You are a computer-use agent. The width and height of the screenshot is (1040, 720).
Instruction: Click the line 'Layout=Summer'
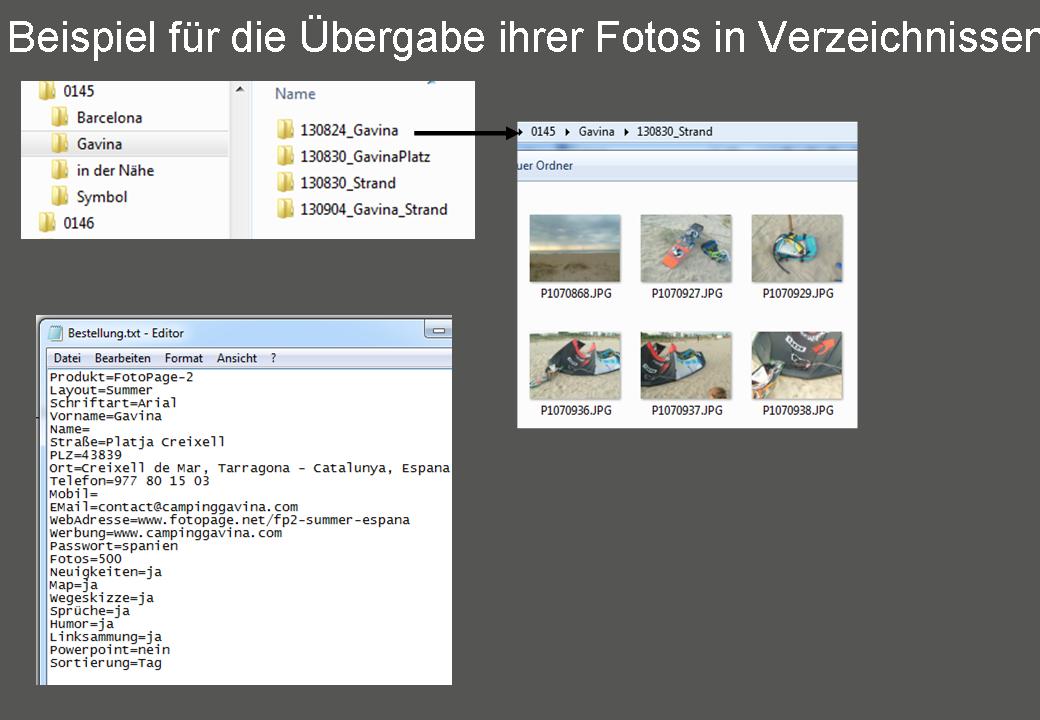[x=101, y=390]
